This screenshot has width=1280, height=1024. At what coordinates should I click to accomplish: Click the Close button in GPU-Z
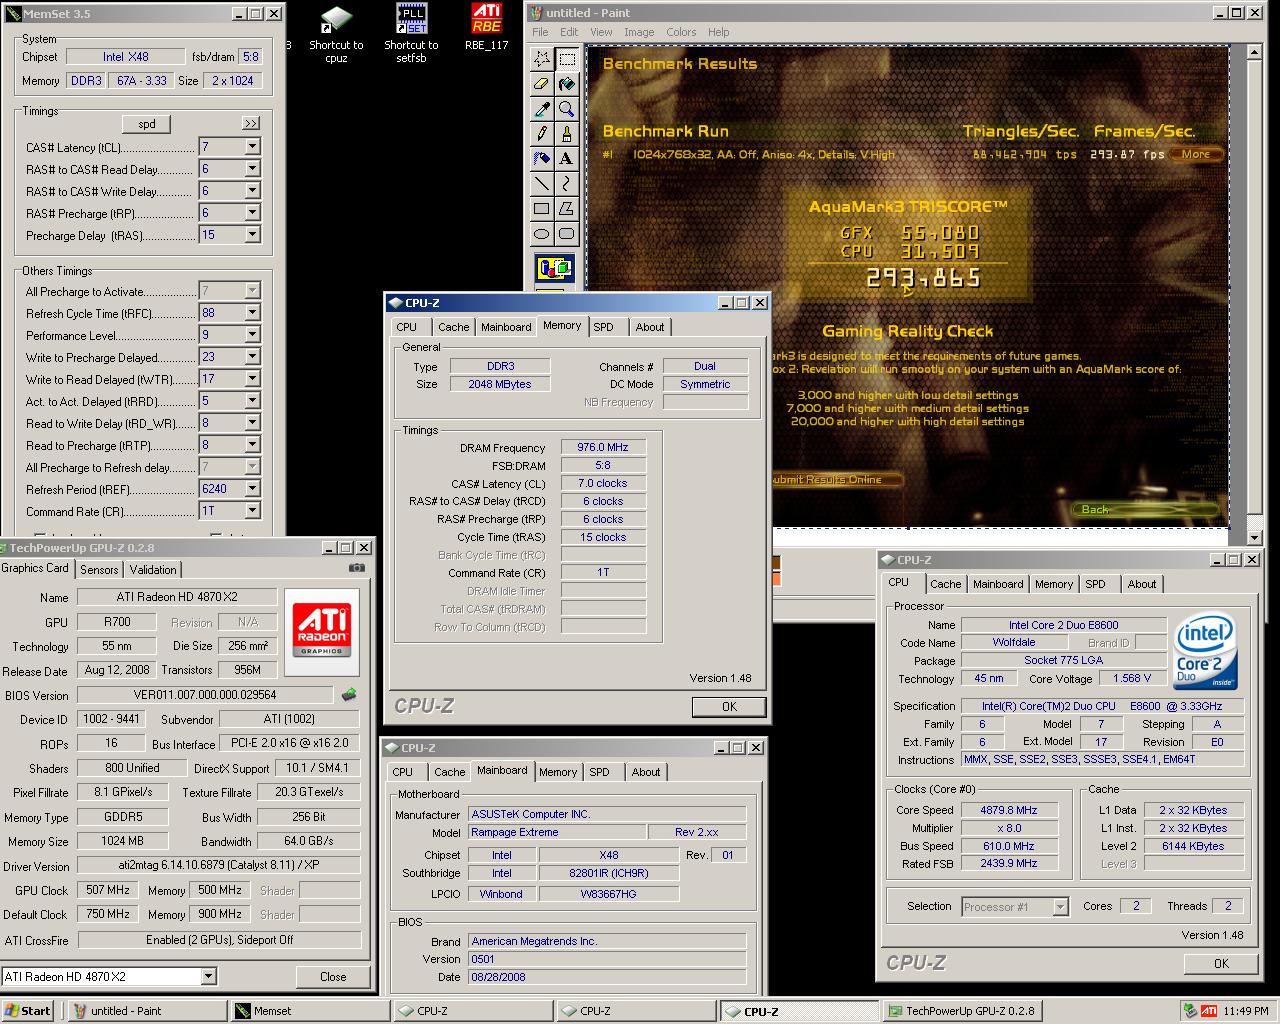tap(333, 977)
